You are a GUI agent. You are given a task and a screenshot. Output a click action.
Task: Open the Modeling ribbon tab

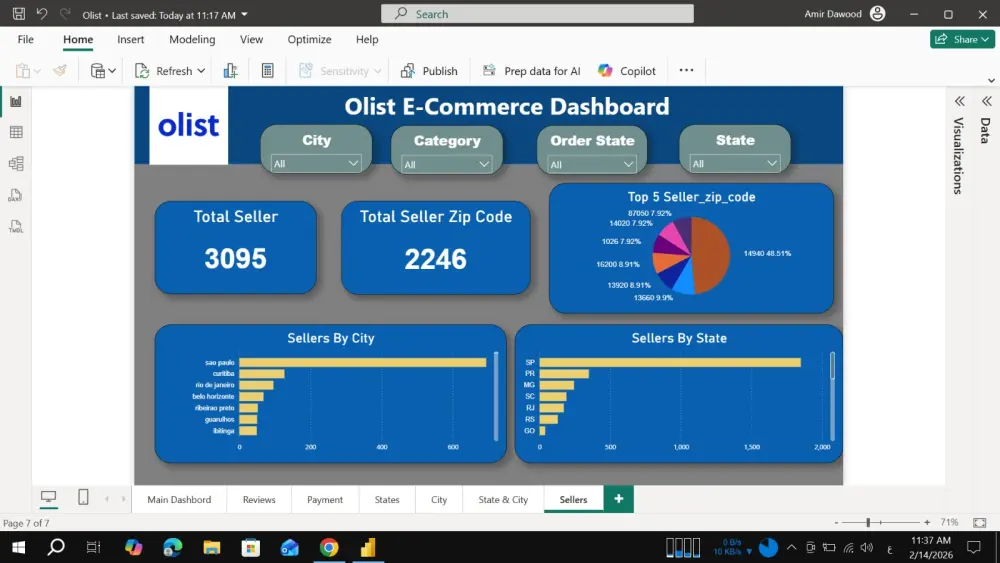click(x=192, y=39)
